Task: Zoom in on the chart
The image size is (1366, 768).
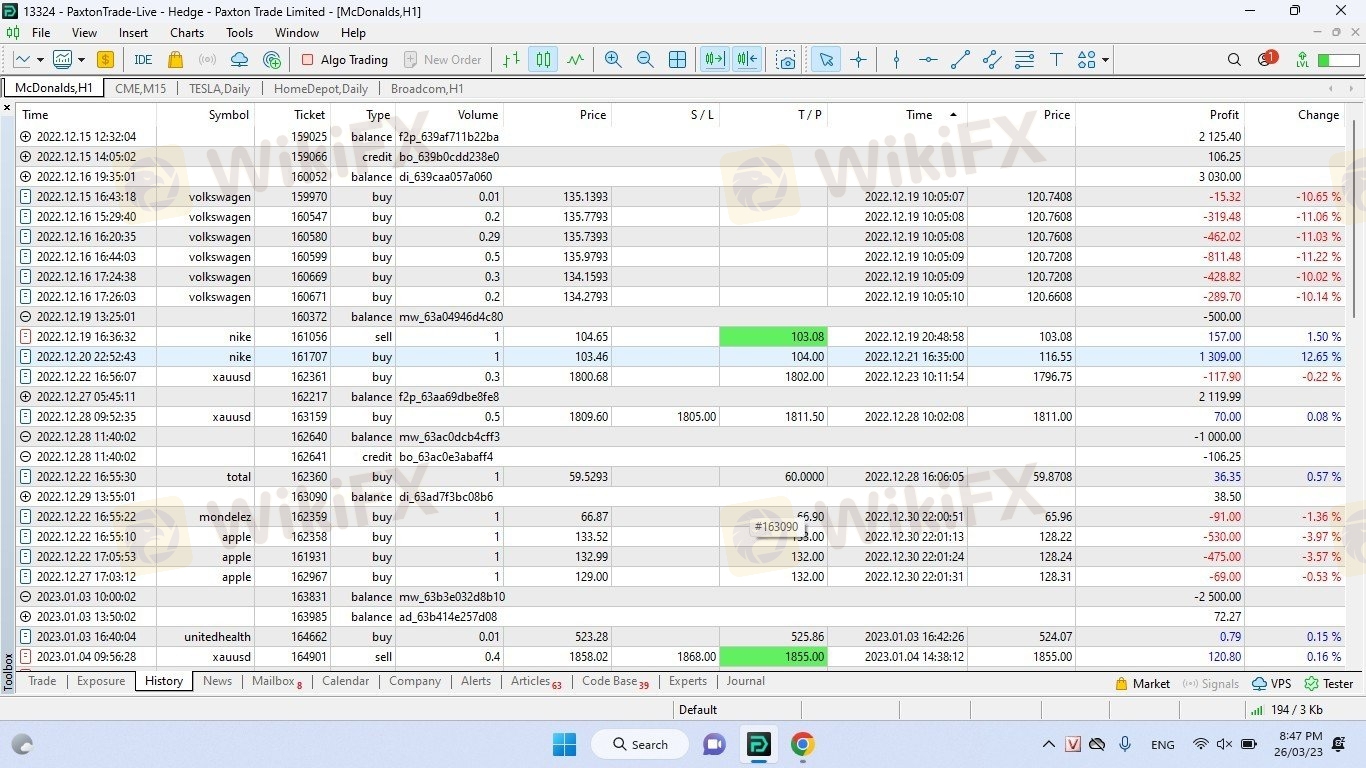Action: [613, 60]
